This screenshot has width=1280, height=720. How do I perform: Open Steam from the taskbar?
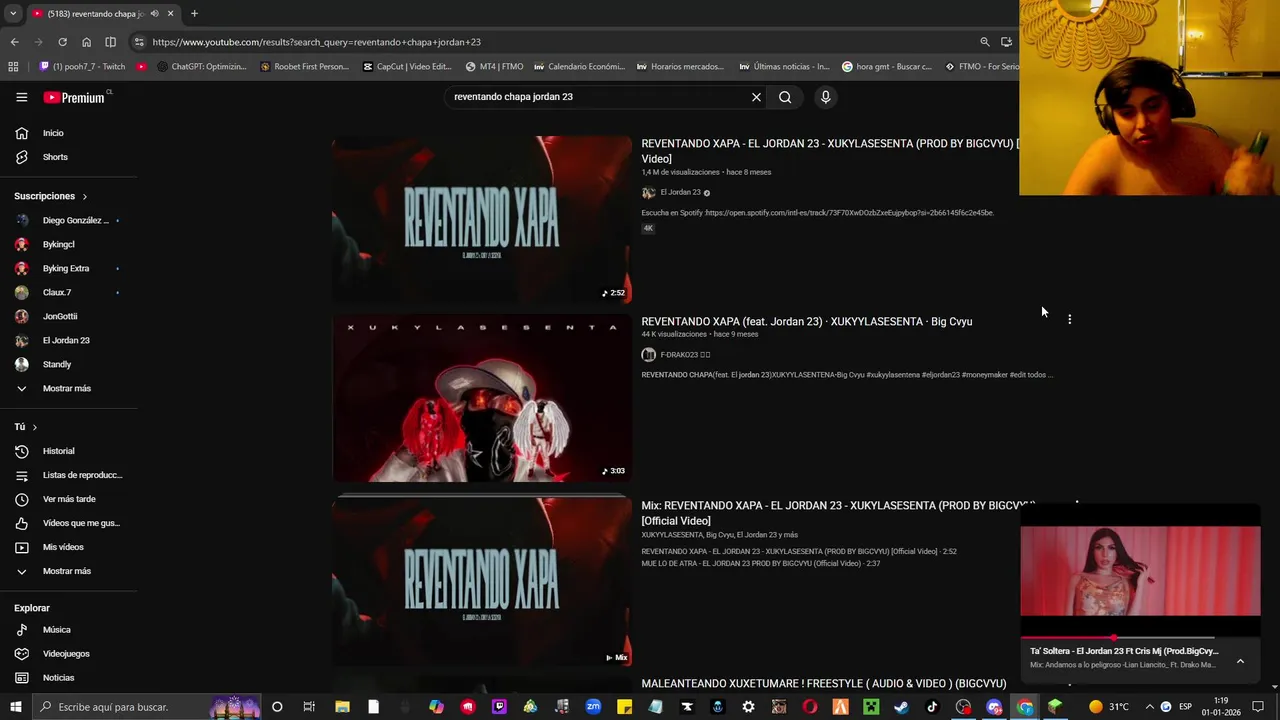point(901,707)
